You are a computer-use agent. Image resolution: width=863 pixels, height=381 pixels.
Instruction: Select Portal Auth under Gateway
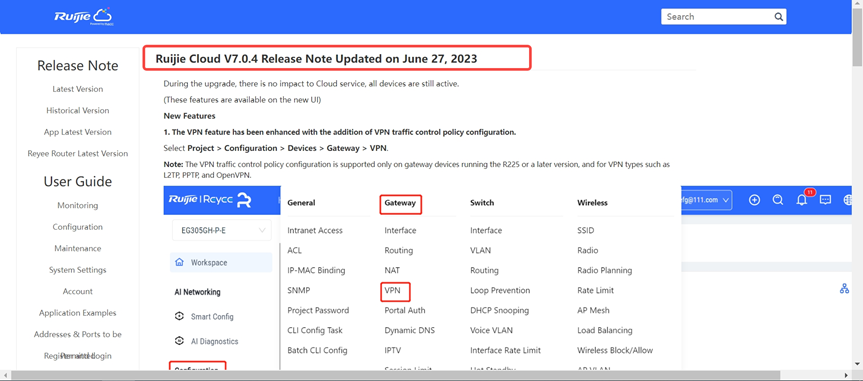pos(405,311)
